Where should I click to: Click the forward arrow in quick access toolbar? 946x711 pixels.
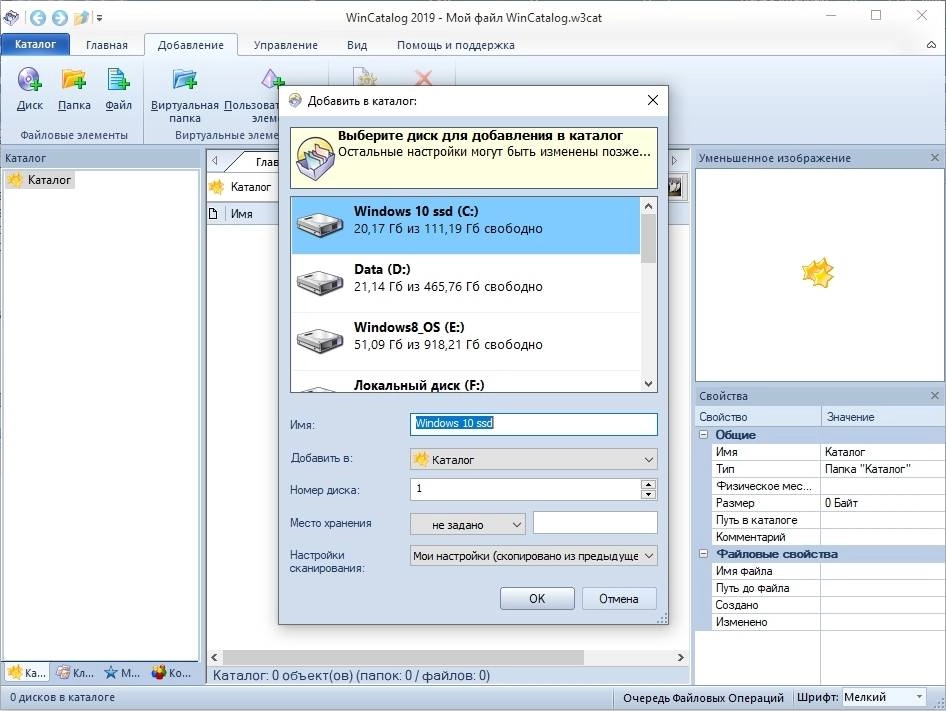60,18
